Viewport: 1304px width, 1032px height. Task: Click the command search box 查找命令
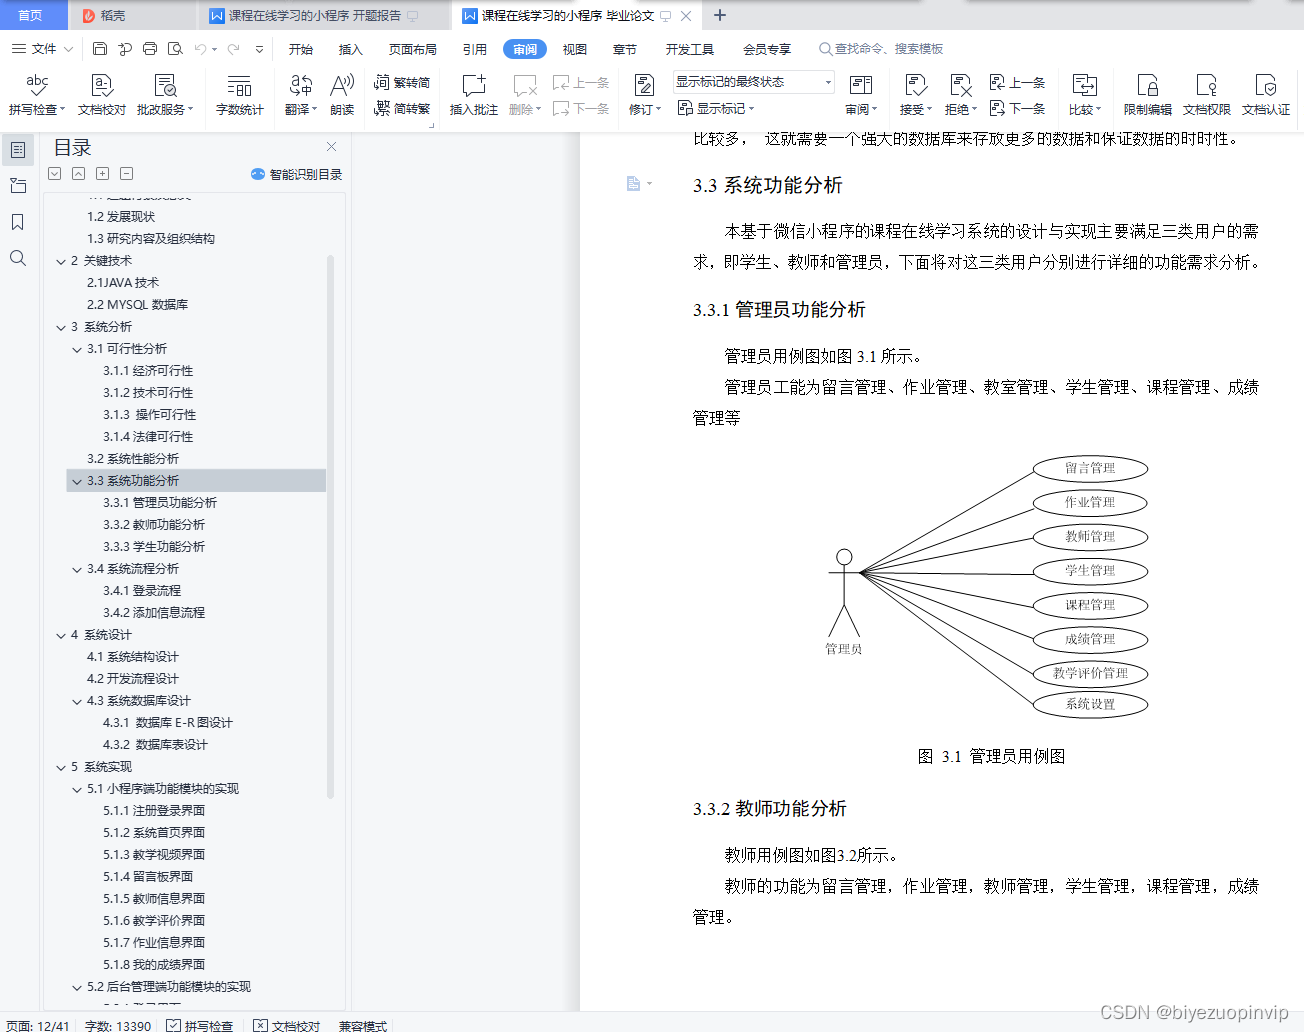point(881,48)
